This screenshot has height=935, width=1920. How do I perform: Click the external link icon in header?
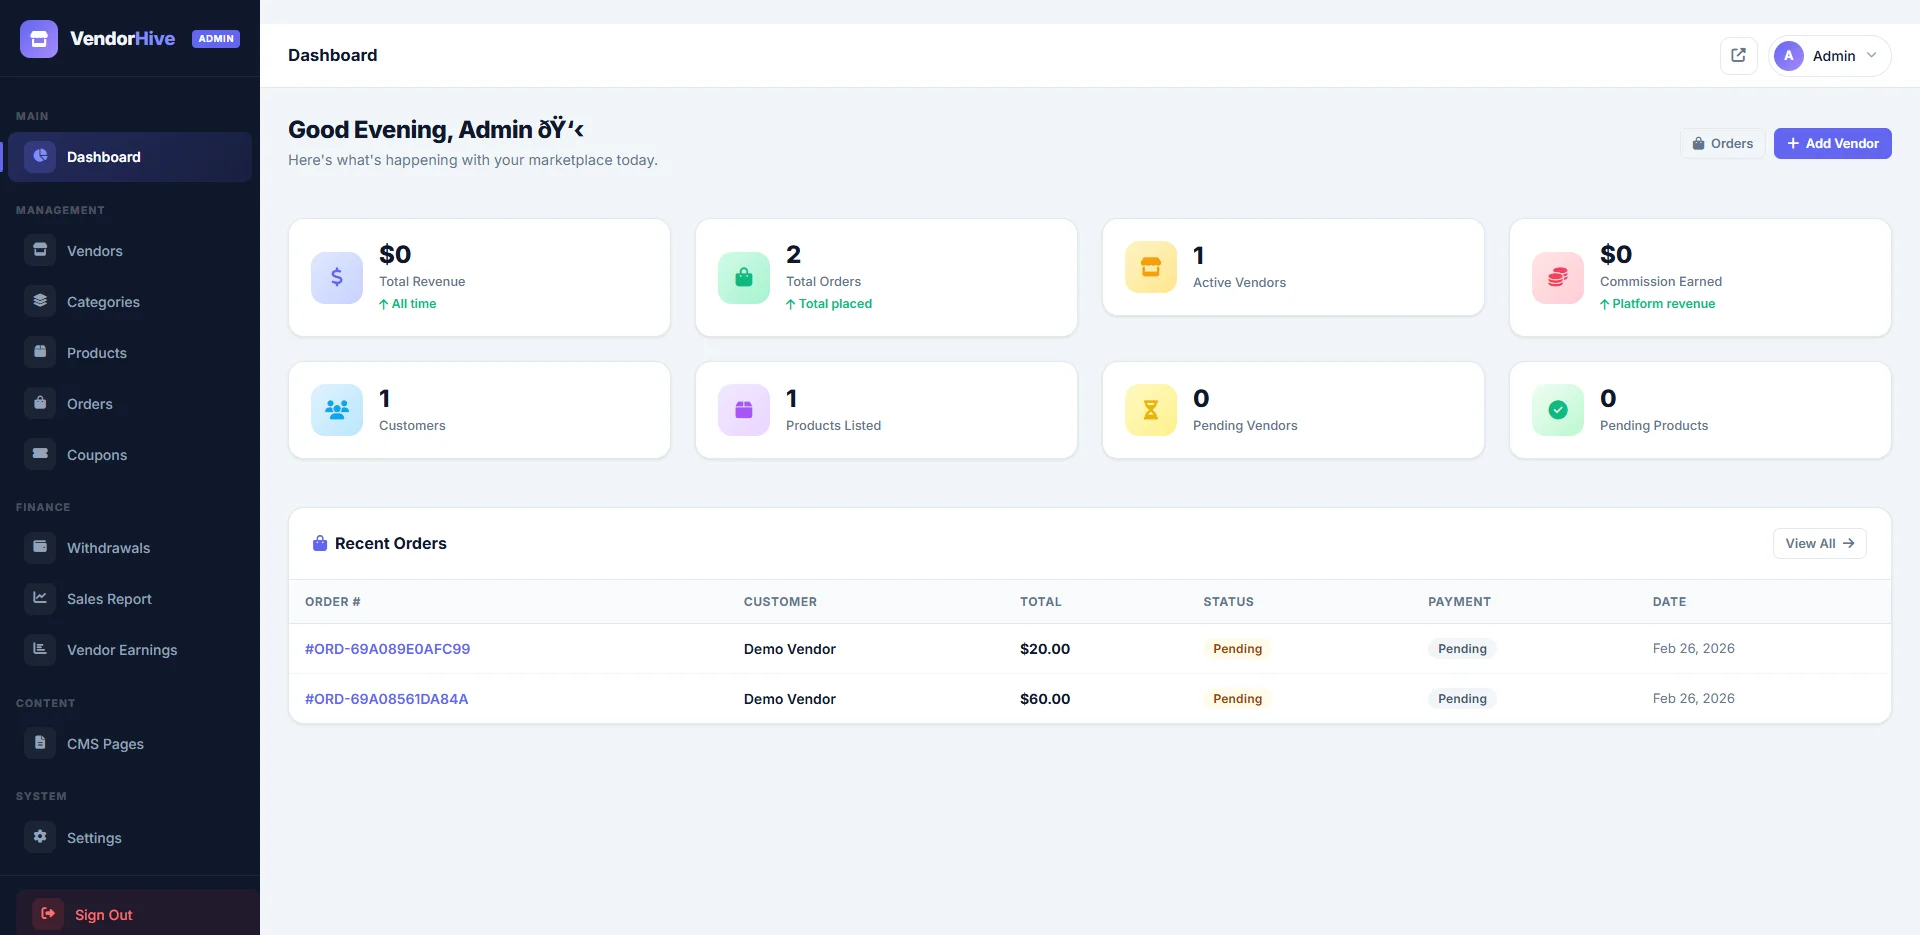(x=1738, y=55)
